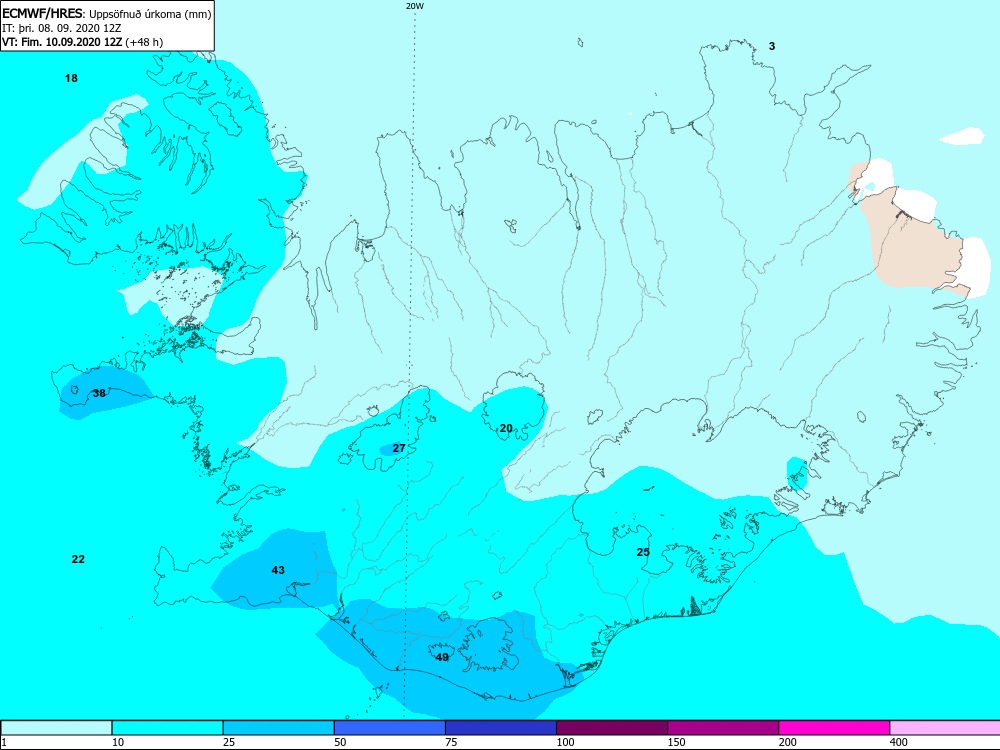Click the 25–50 mm legend swatch
Viewport: 1000px width, 750px height.
point(278,728)
